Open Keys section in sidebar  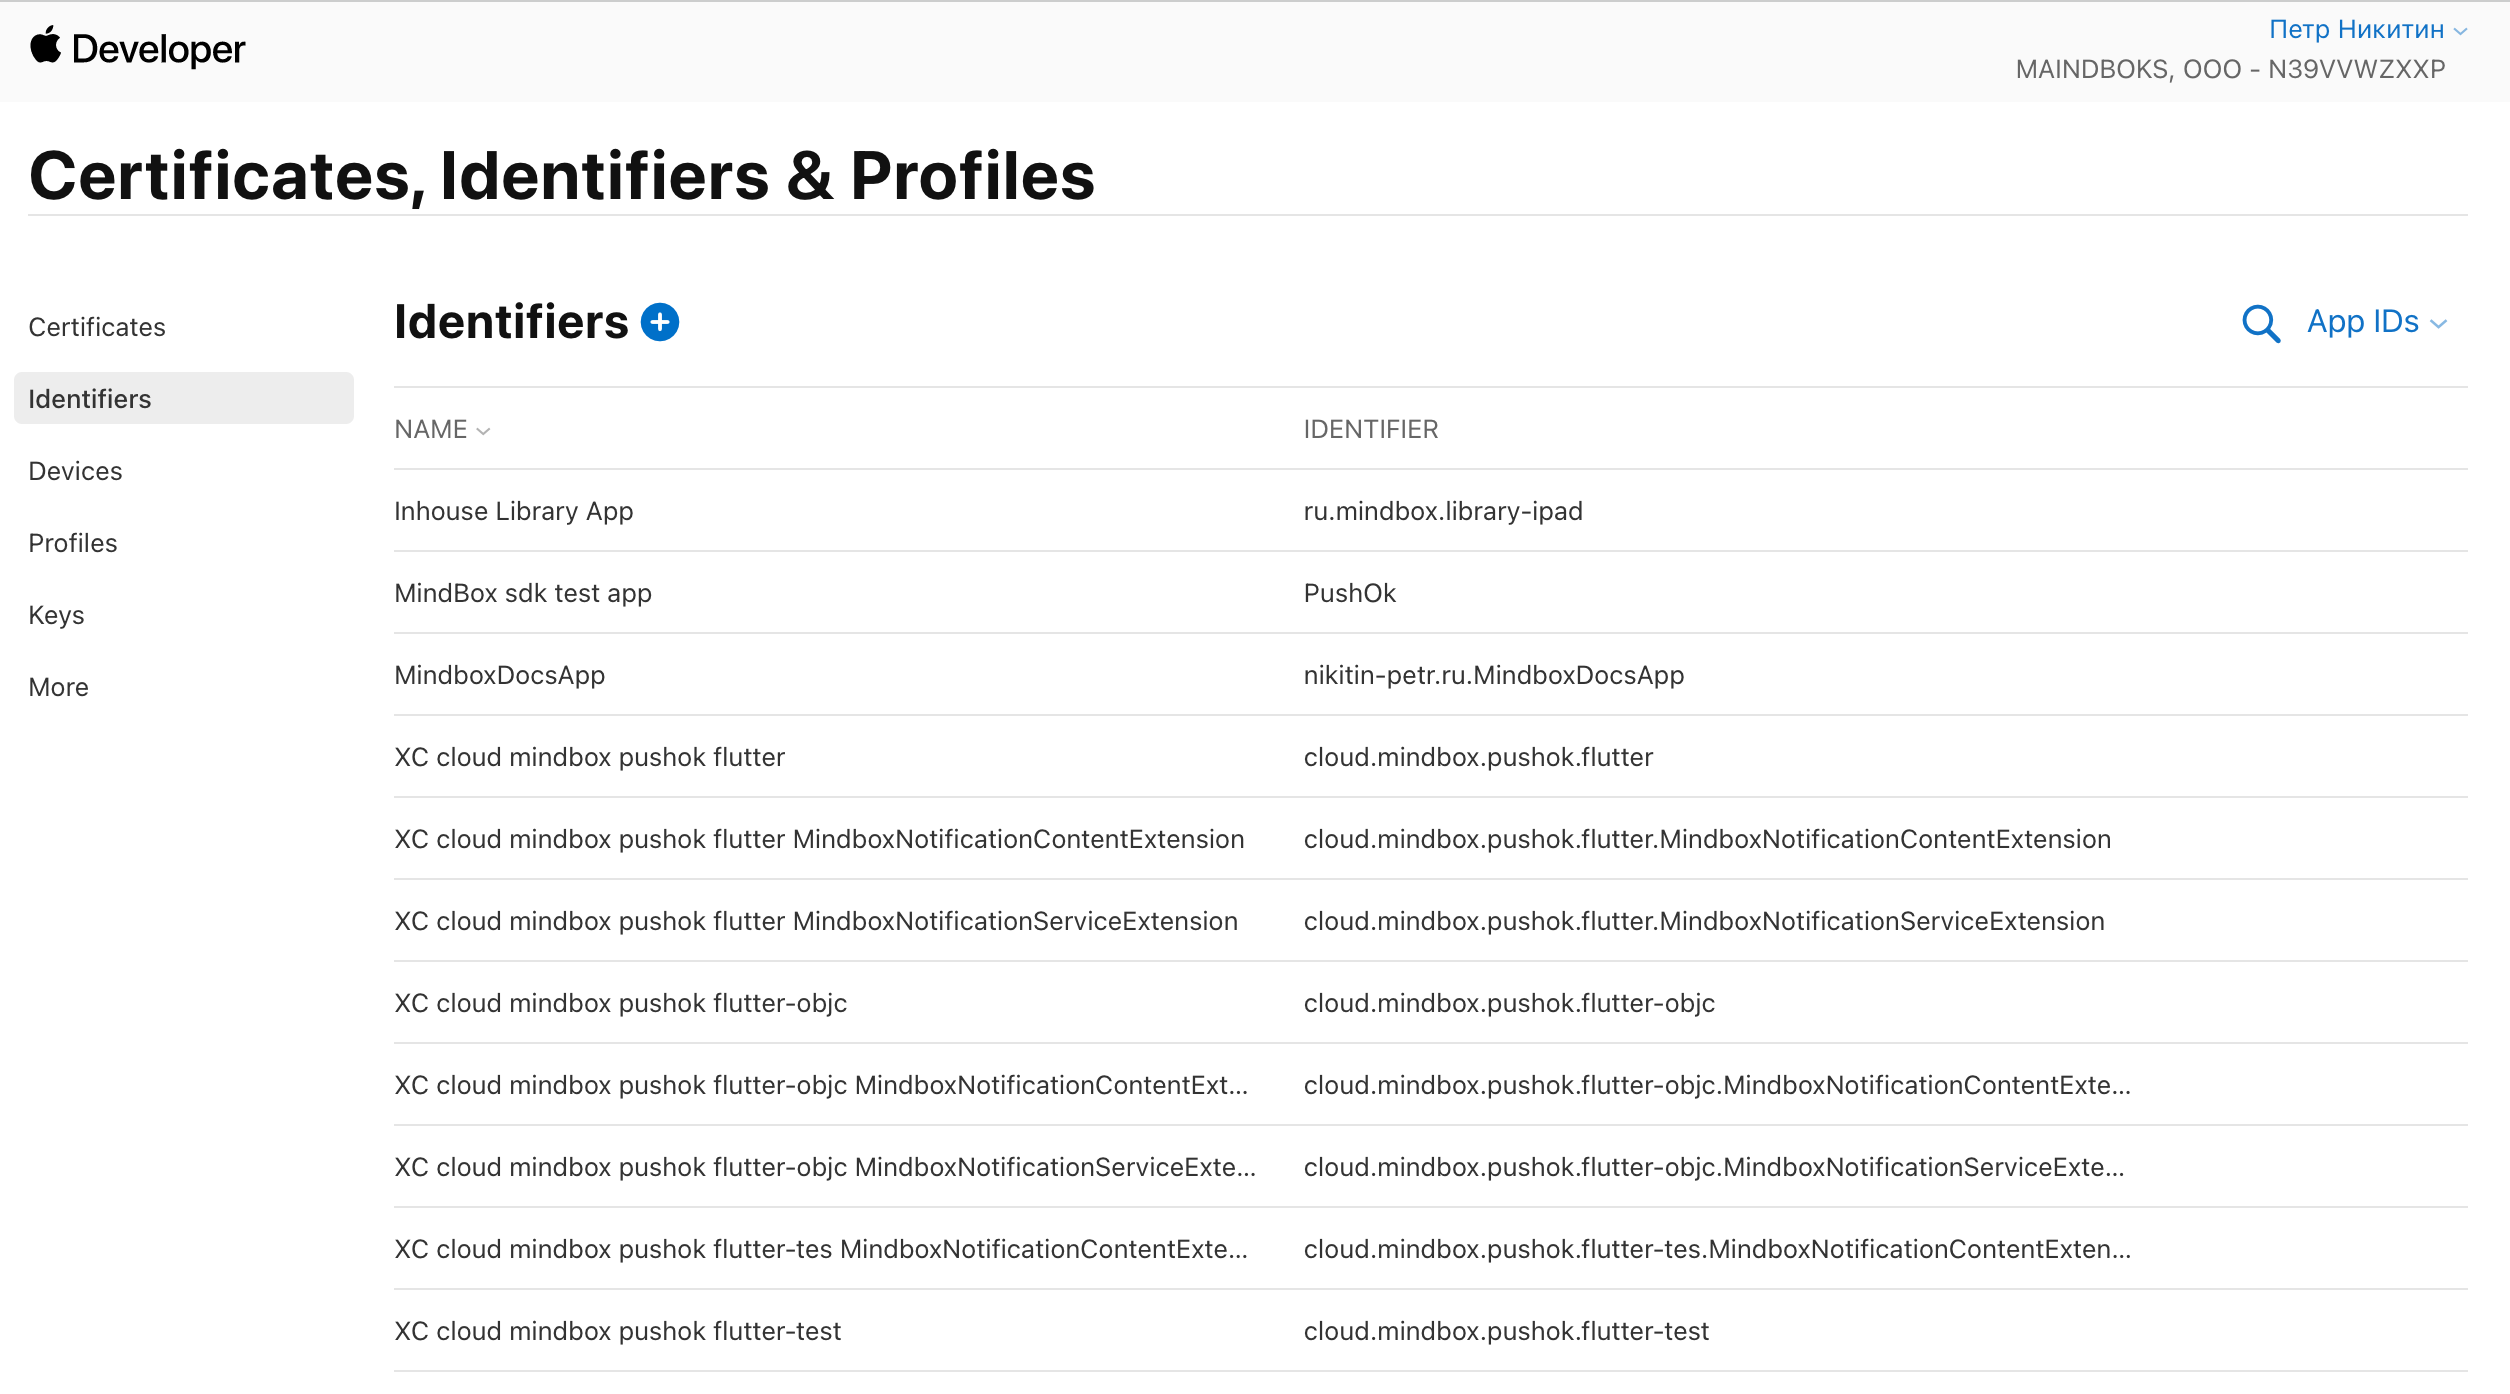56,615
